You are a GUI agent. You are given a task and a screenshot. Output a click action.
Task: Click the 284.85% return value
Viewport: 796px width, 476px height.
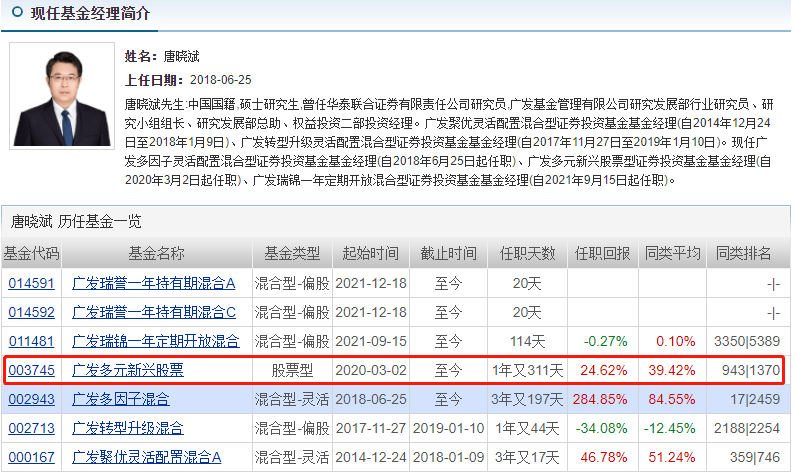click(600, 399)
